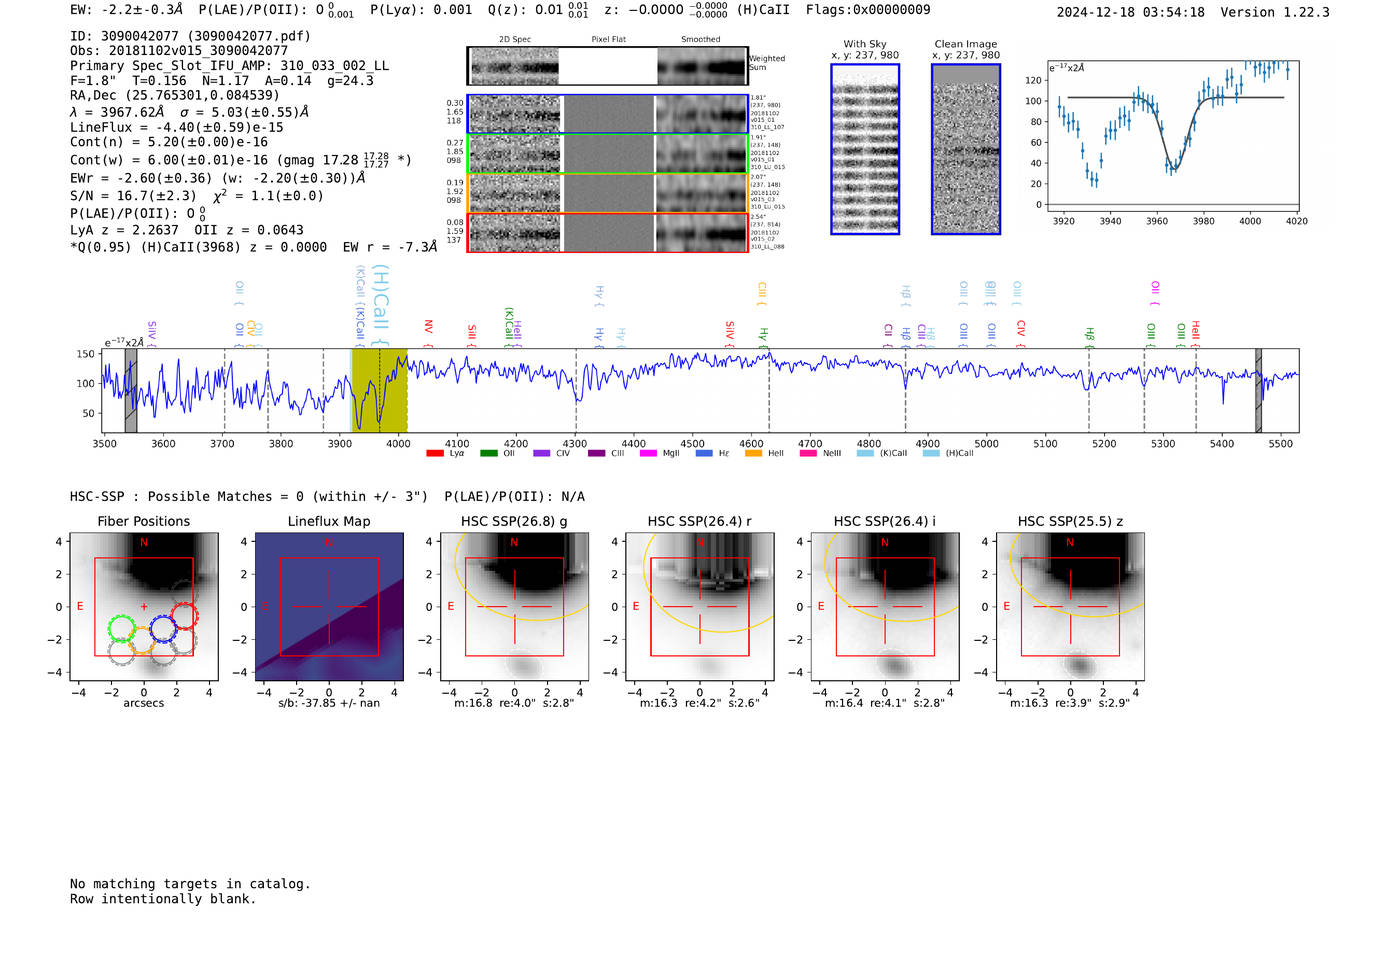Select the Fiber Positions panel
Screen dimensions: 1400x953
144,606
